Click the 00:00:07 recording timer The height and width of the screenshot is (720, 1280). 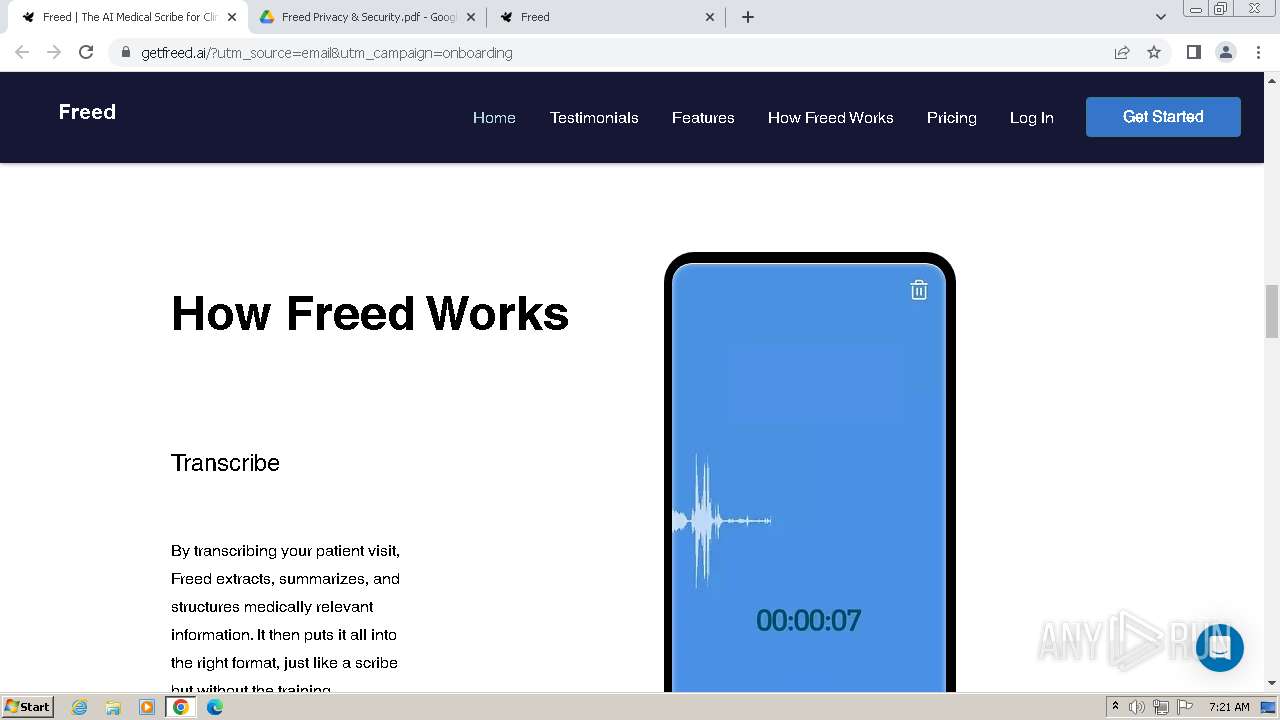[808, 621]
